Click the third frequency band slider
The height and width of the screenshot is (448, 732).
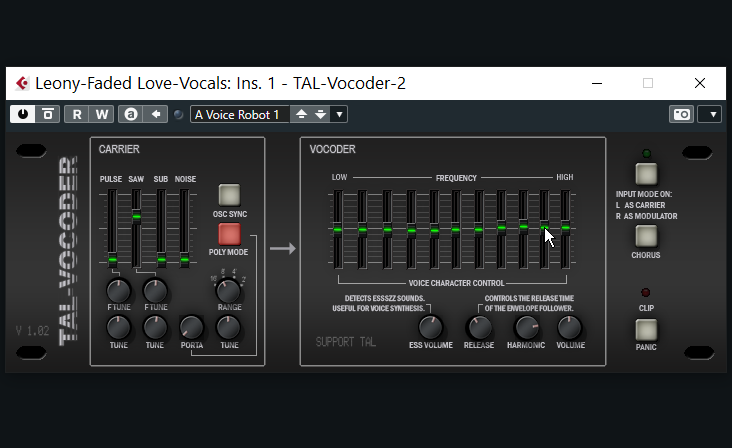(x=387, y=229)
